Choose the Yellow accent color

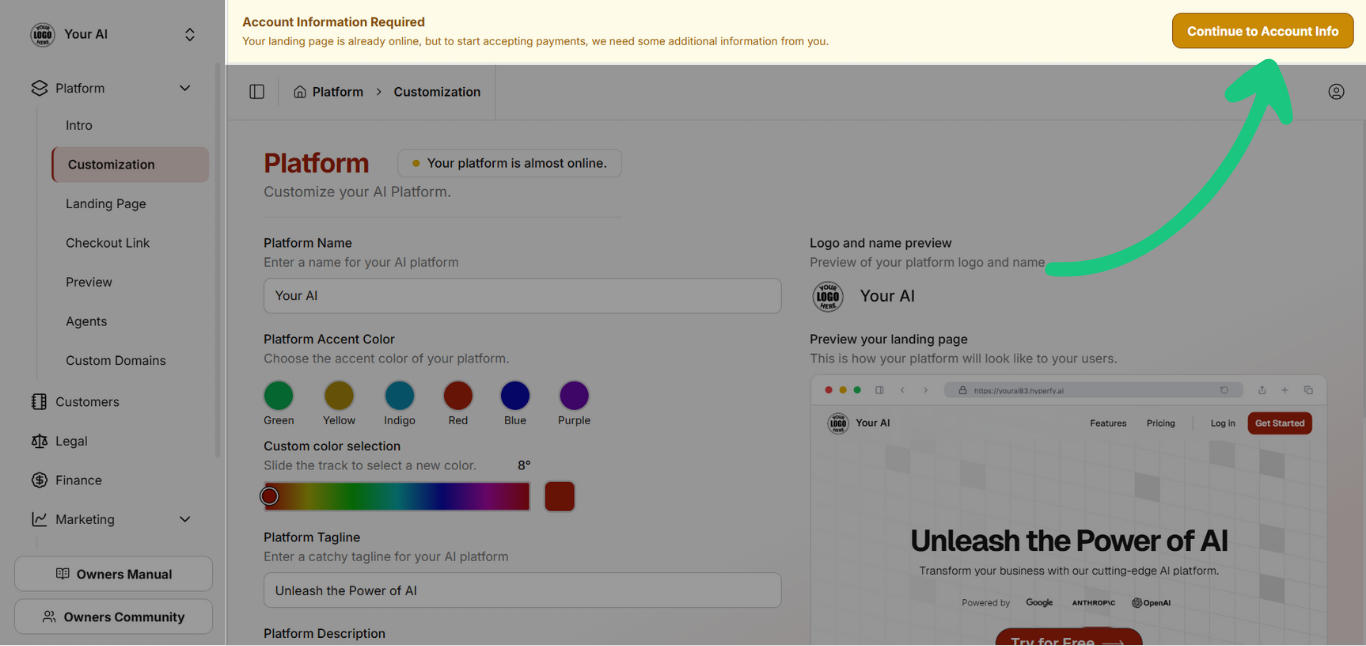click(339, 395)
